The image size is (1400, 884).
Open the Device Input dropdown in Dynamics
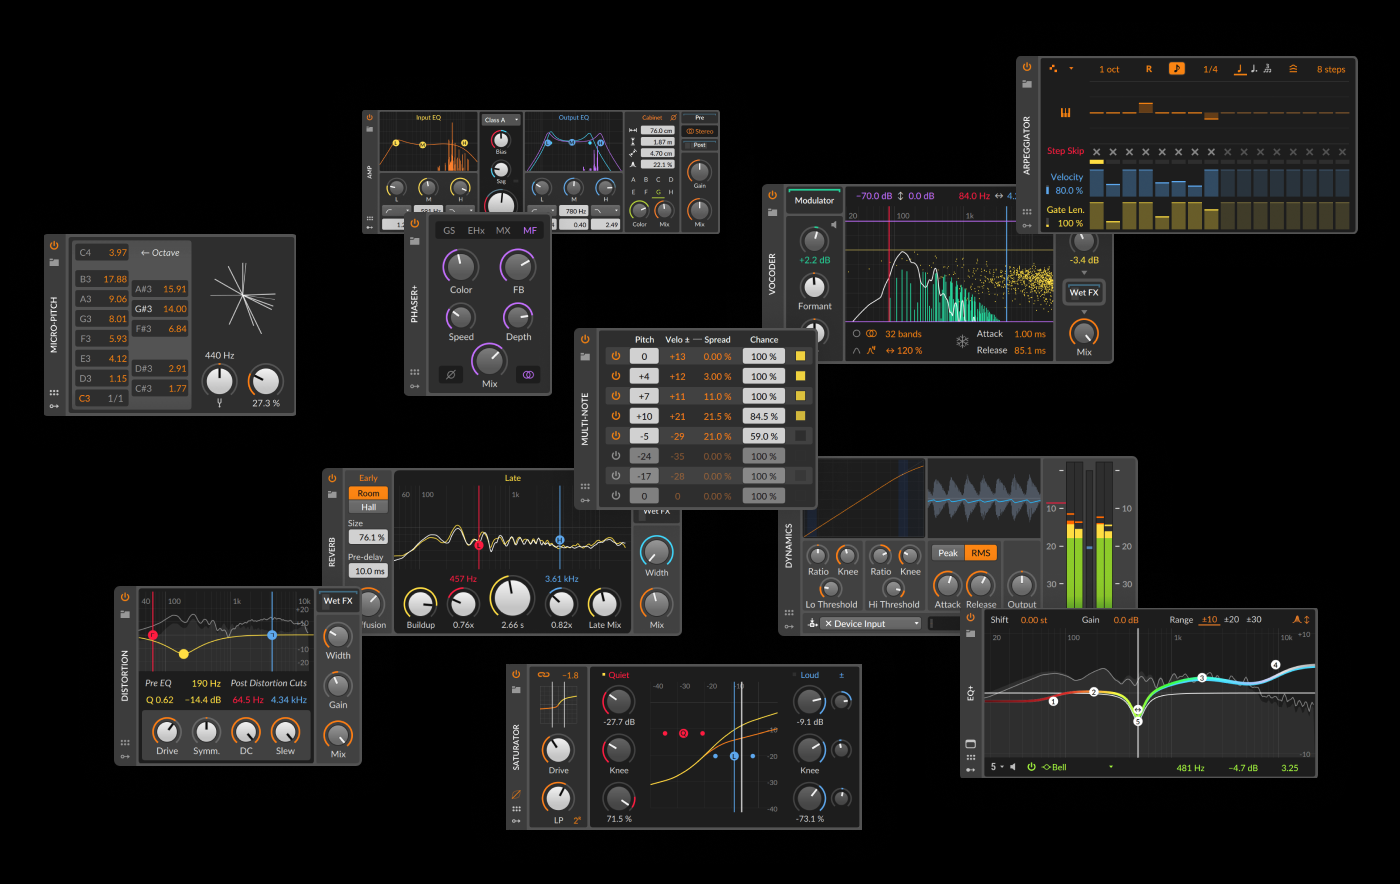(x=871, y=624)
